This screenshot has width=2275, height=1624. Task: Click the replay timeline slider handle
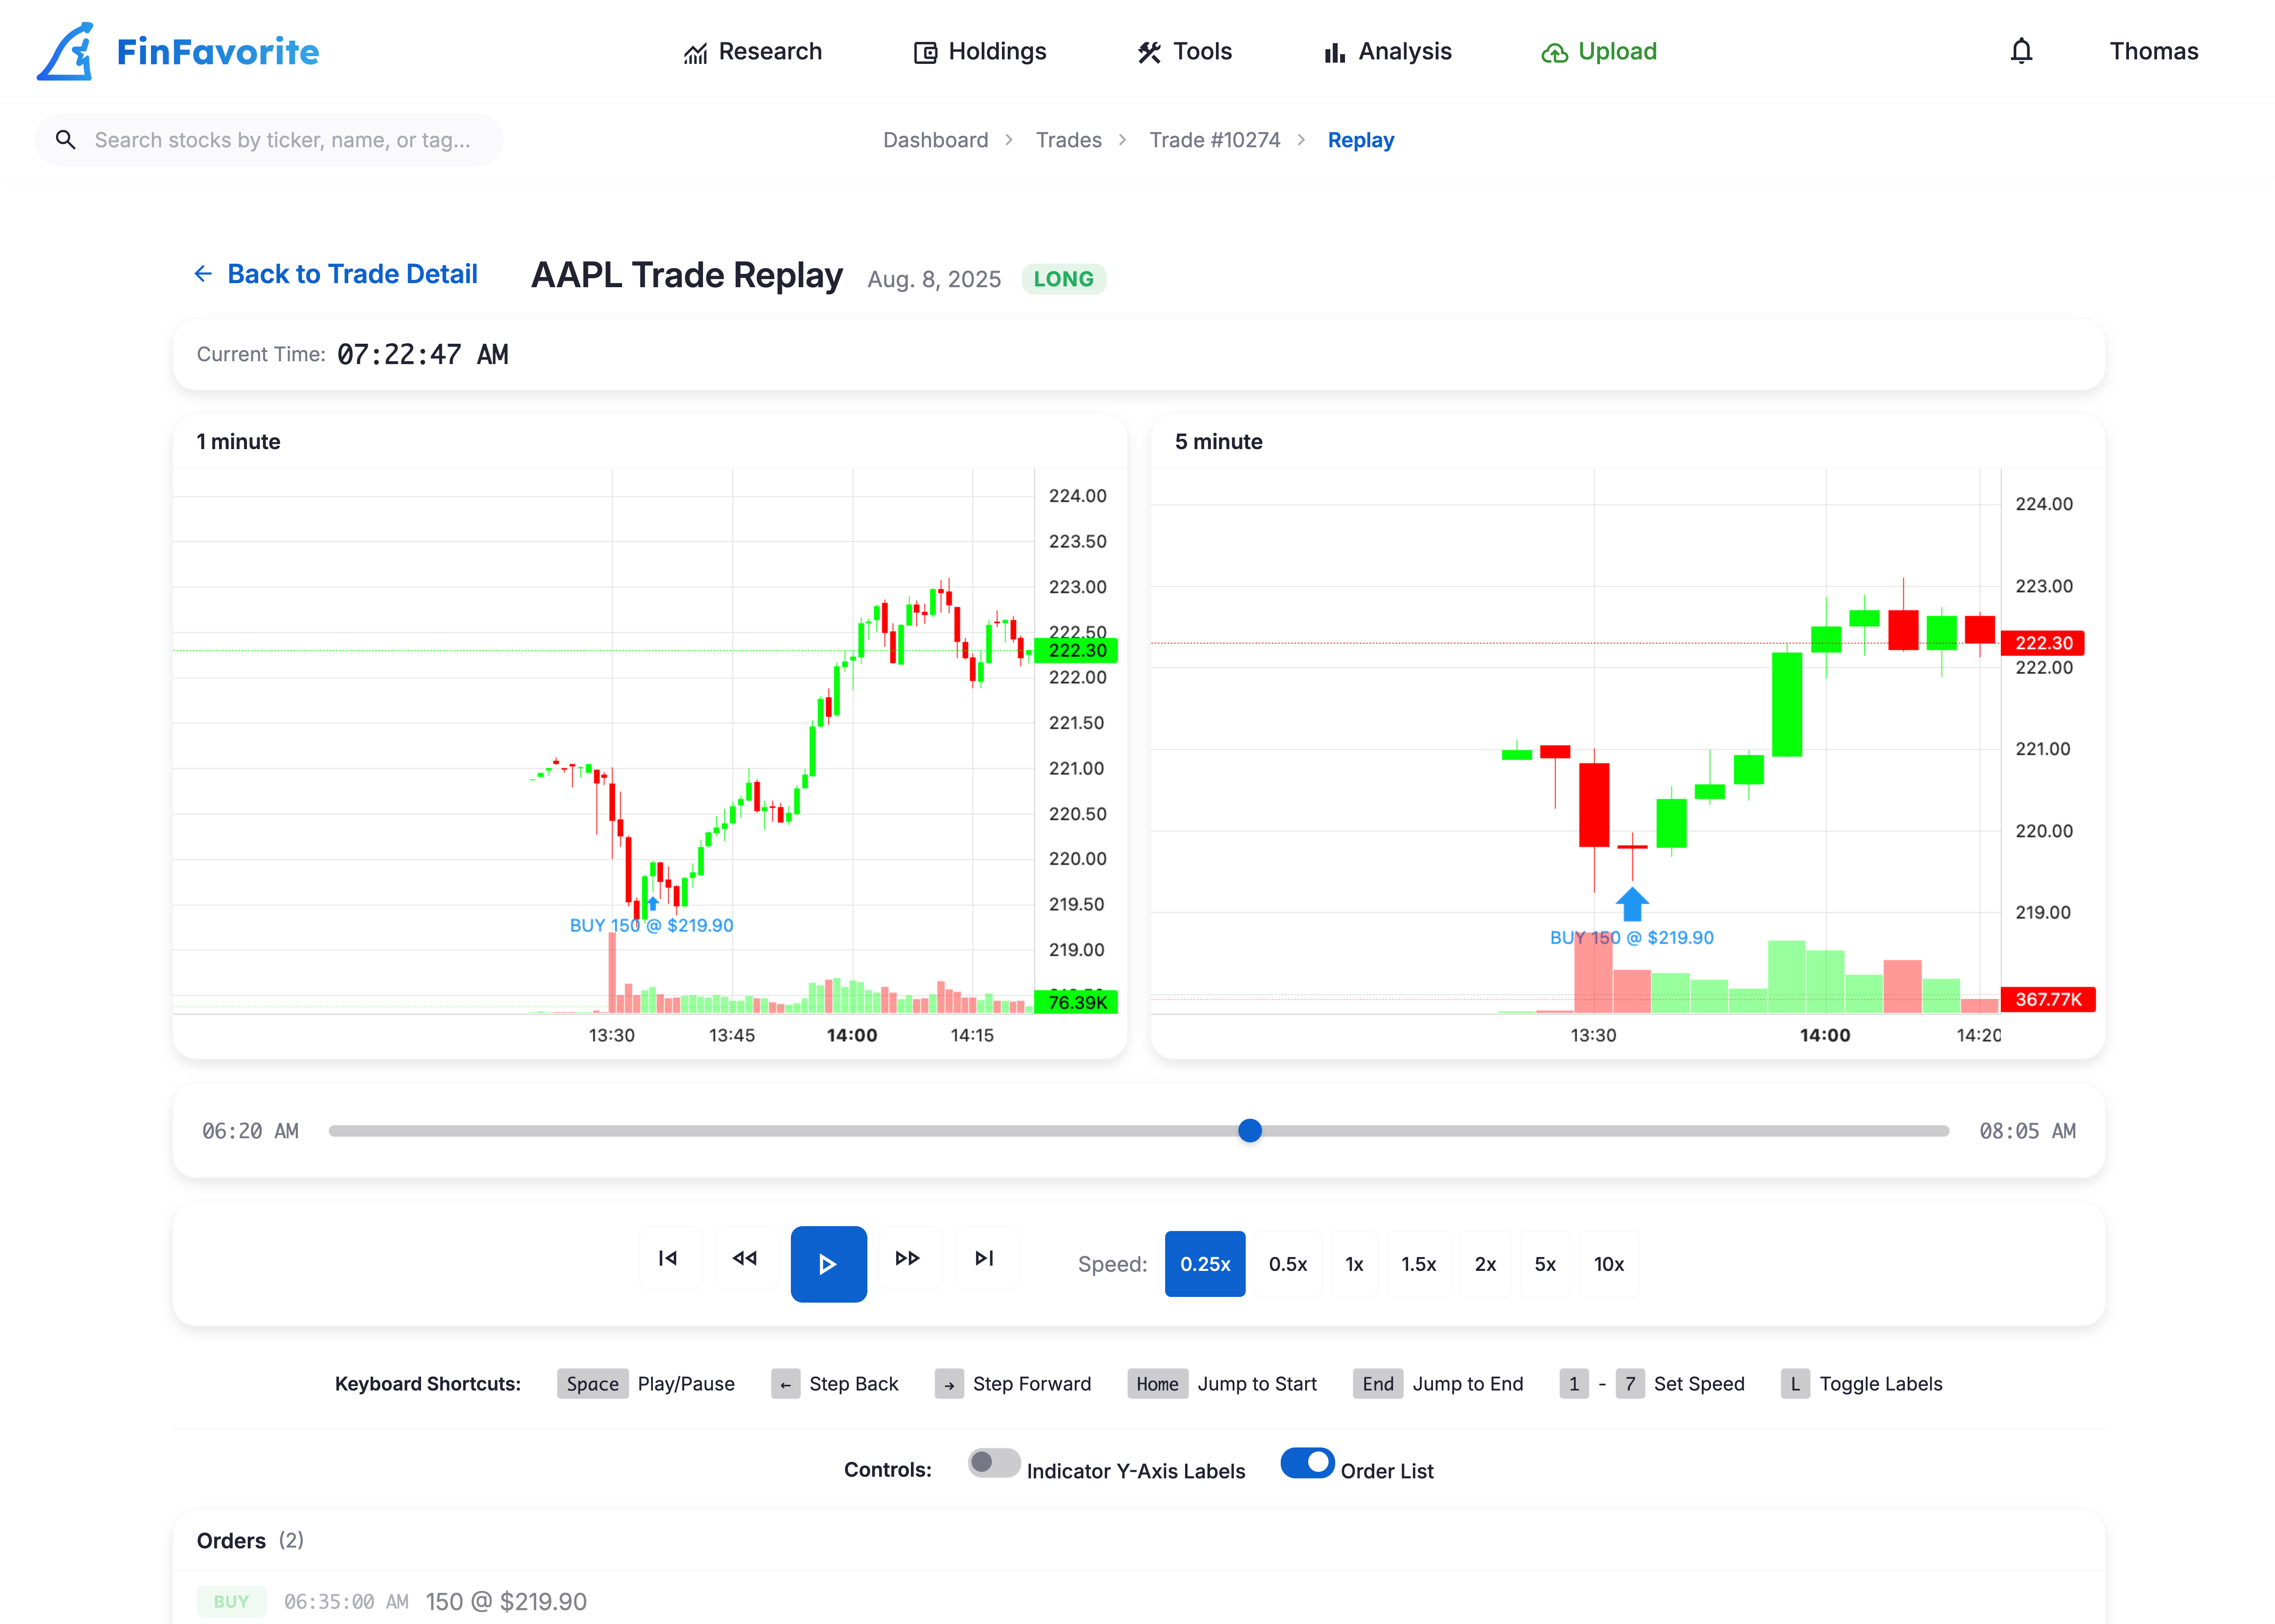[x=1249, y=1131]
